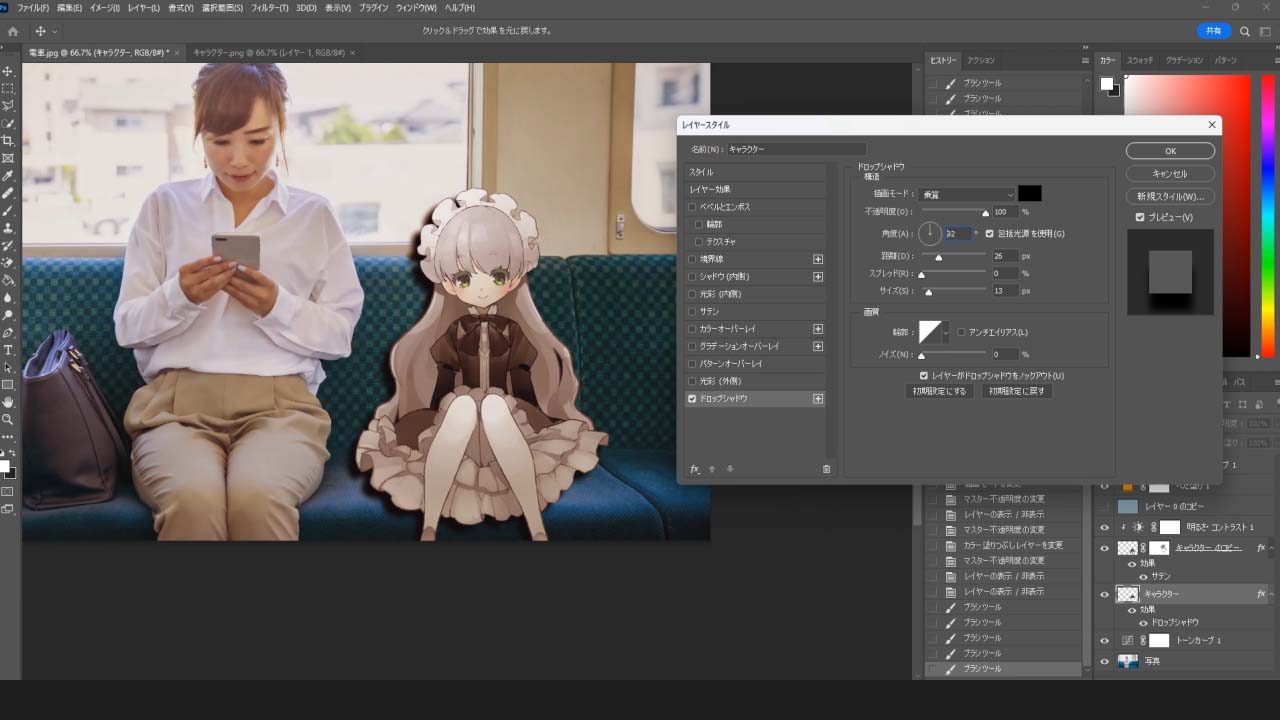This screenshot has width=1280, height=720.
Task: Select the Clone Stamp tool
Action: click(8, 227)
